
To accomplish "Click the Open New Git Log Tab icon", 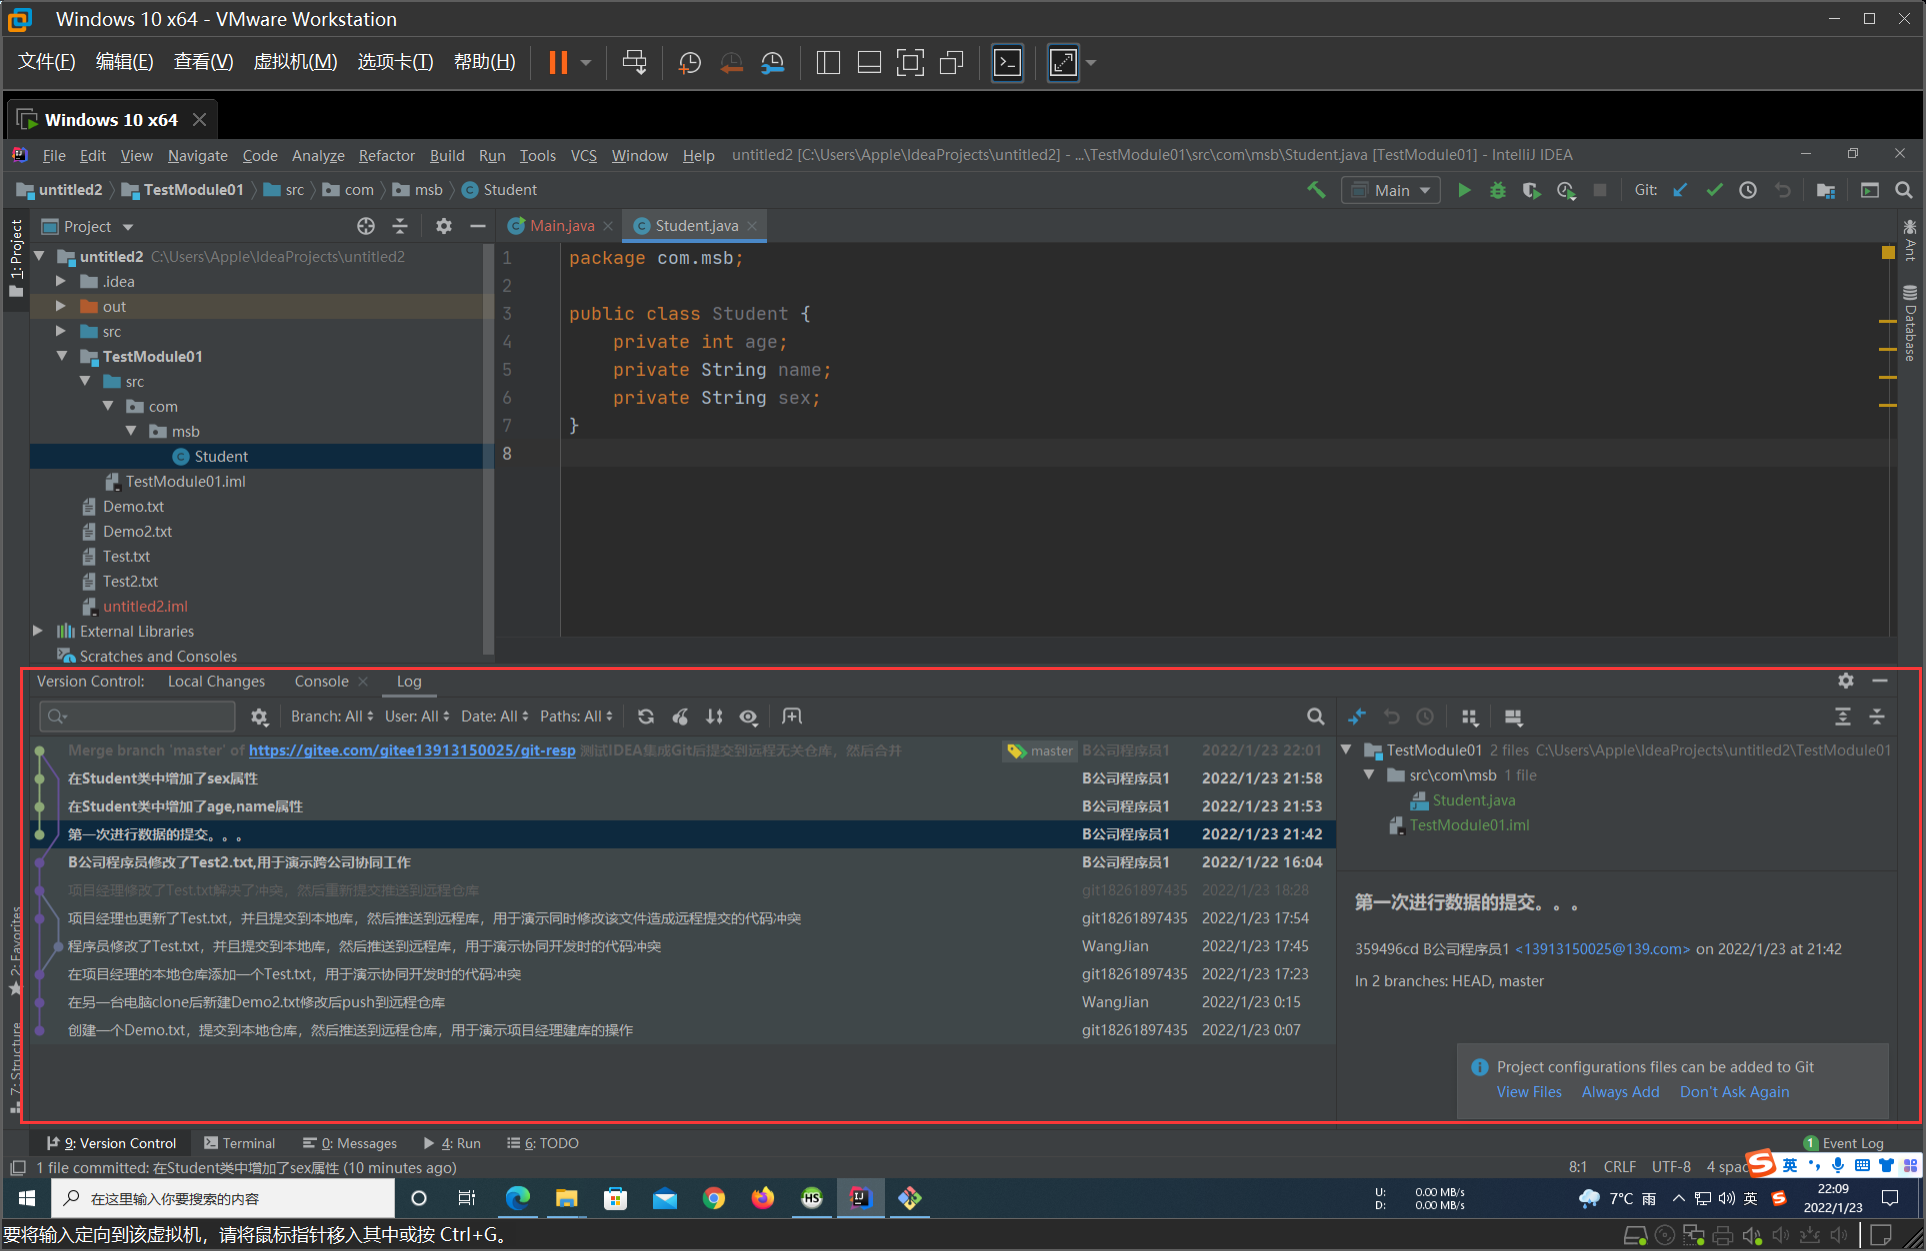I will click(x=792, y=716).
